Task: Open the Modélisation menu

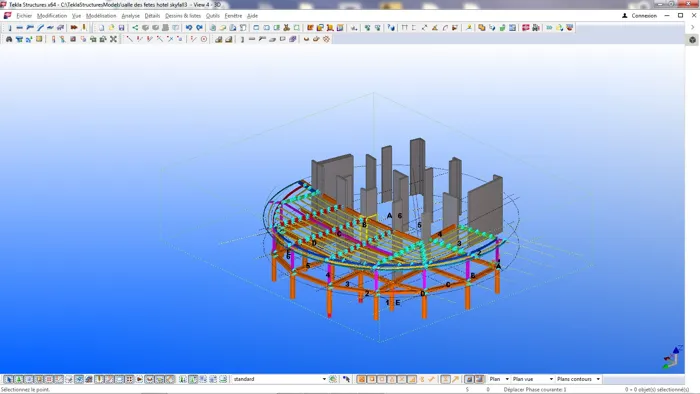Action: click(x=101, y=16)
